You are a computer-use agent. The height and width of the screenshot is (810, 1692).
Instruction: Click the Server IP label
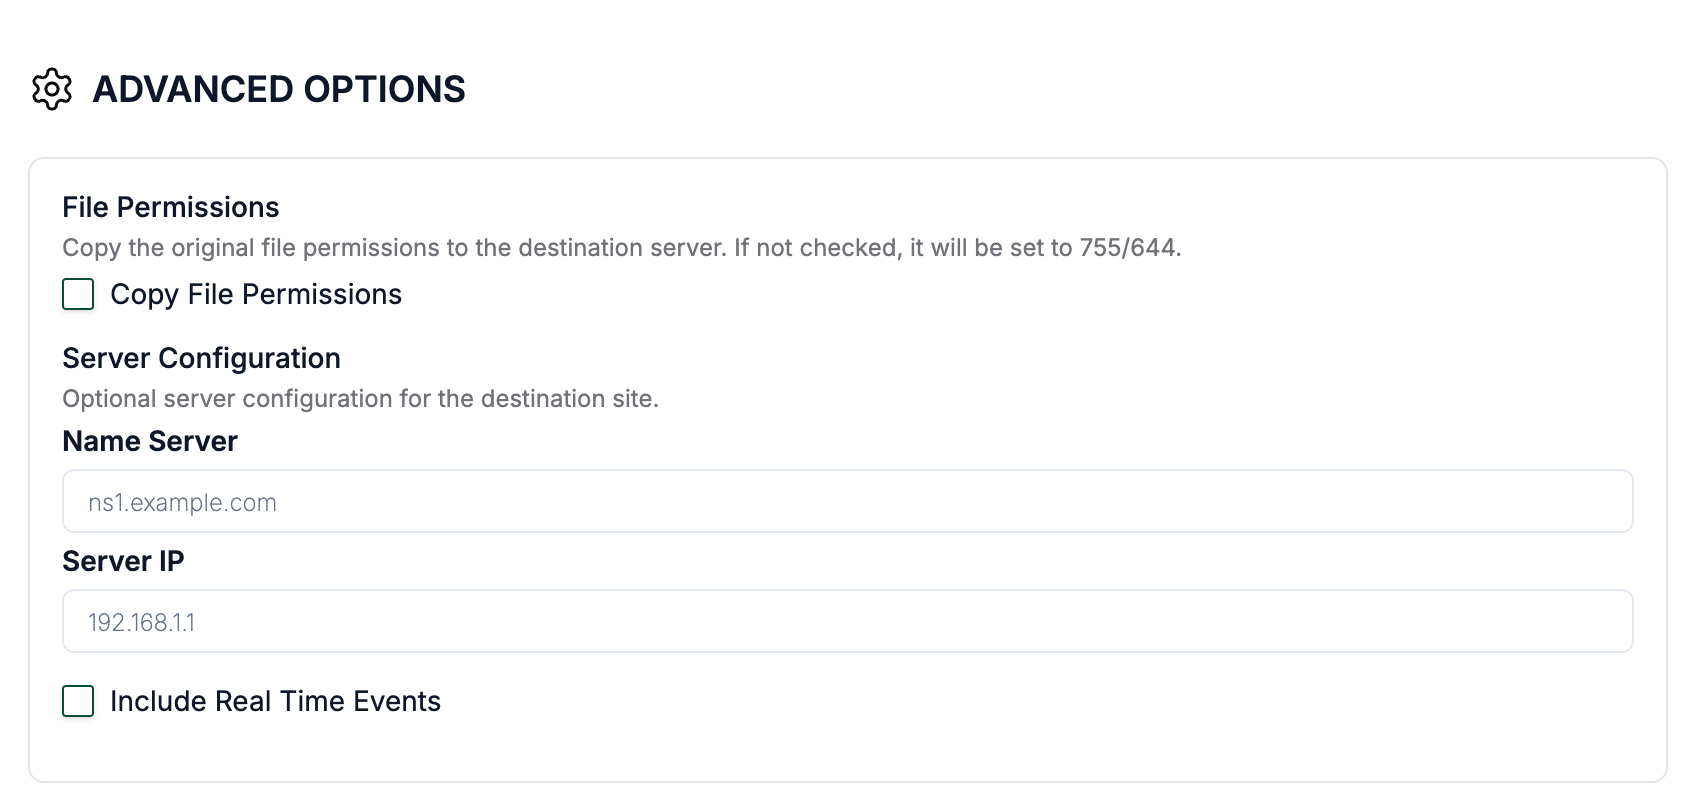(124, 561)
